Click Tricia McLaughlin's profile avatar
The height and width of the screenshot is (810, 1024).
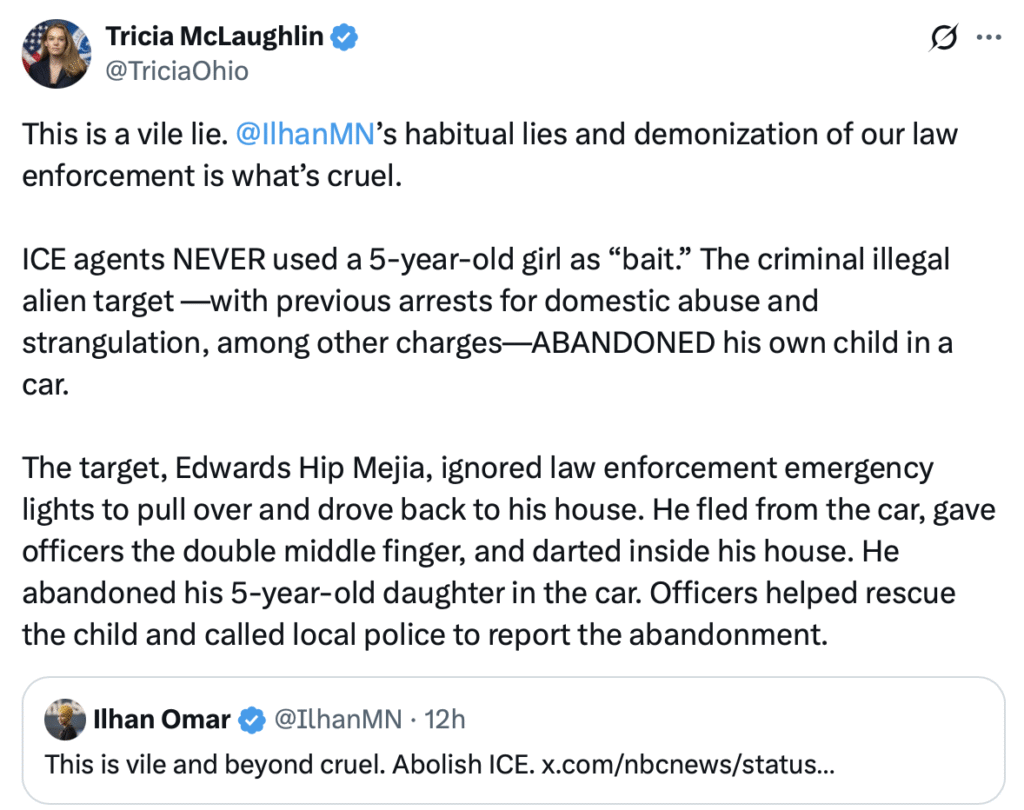(56, 54)
